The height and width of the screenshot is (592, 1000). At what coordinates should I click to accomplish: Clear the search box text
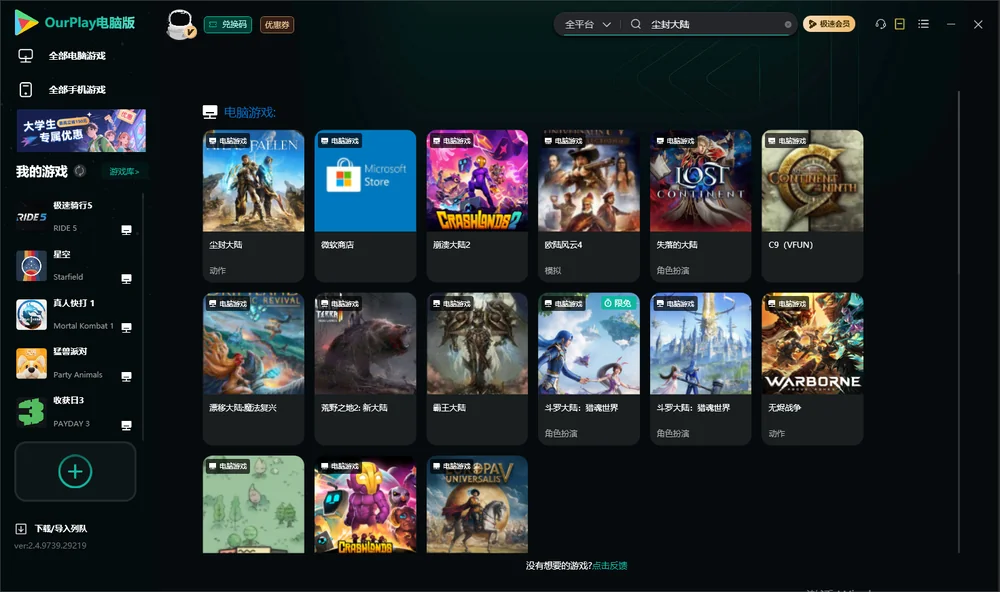click(788, 25)
